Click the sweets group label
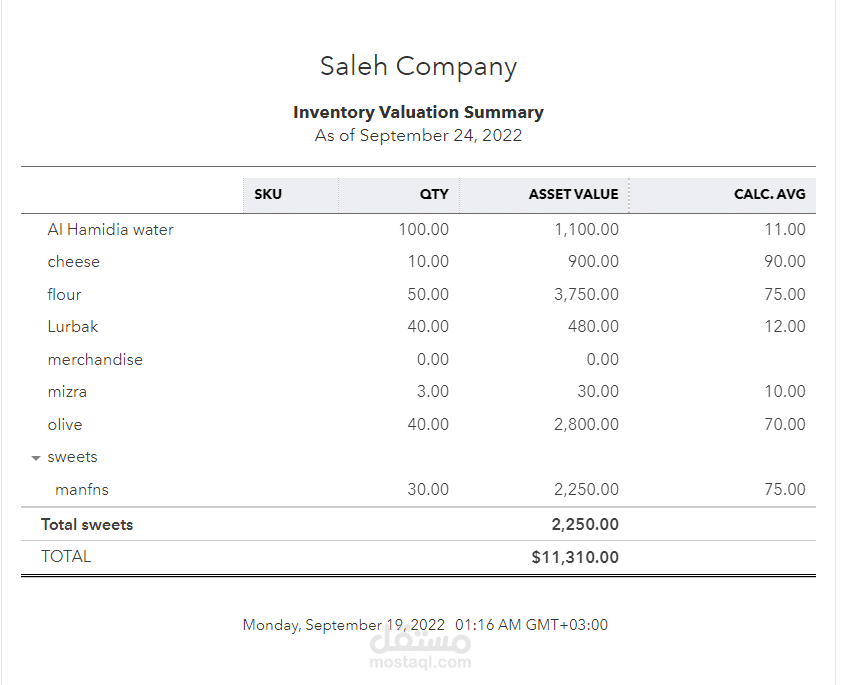Screen dimensions: 842x685 tap(72, 457)
